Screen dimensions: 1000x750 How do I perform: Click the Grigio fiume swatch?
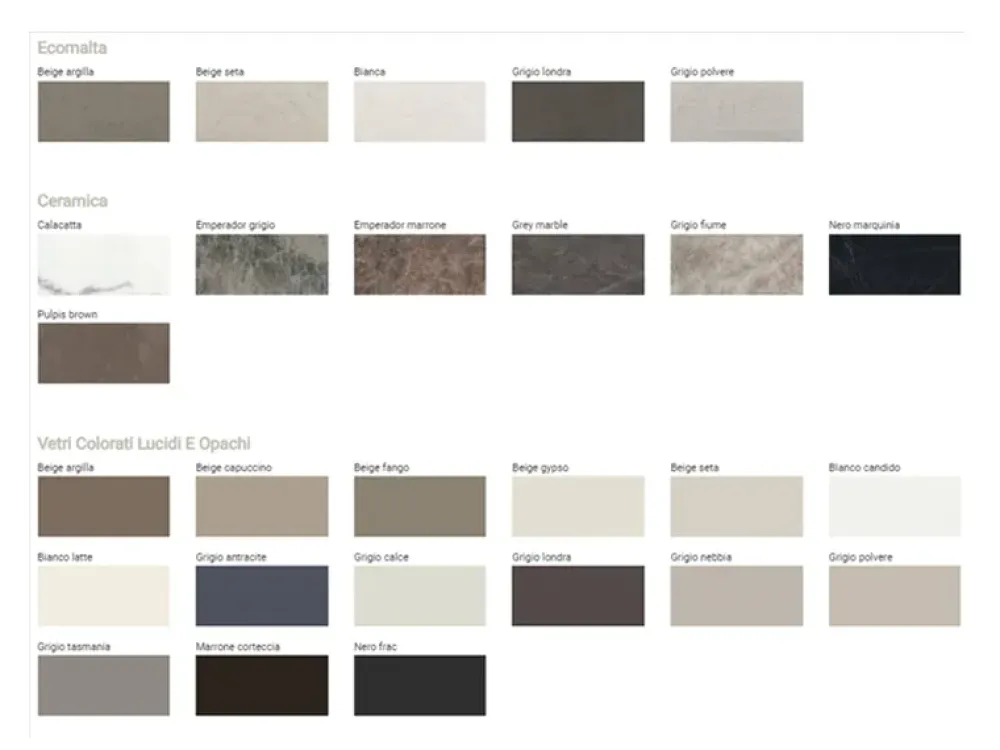(736, 265)
